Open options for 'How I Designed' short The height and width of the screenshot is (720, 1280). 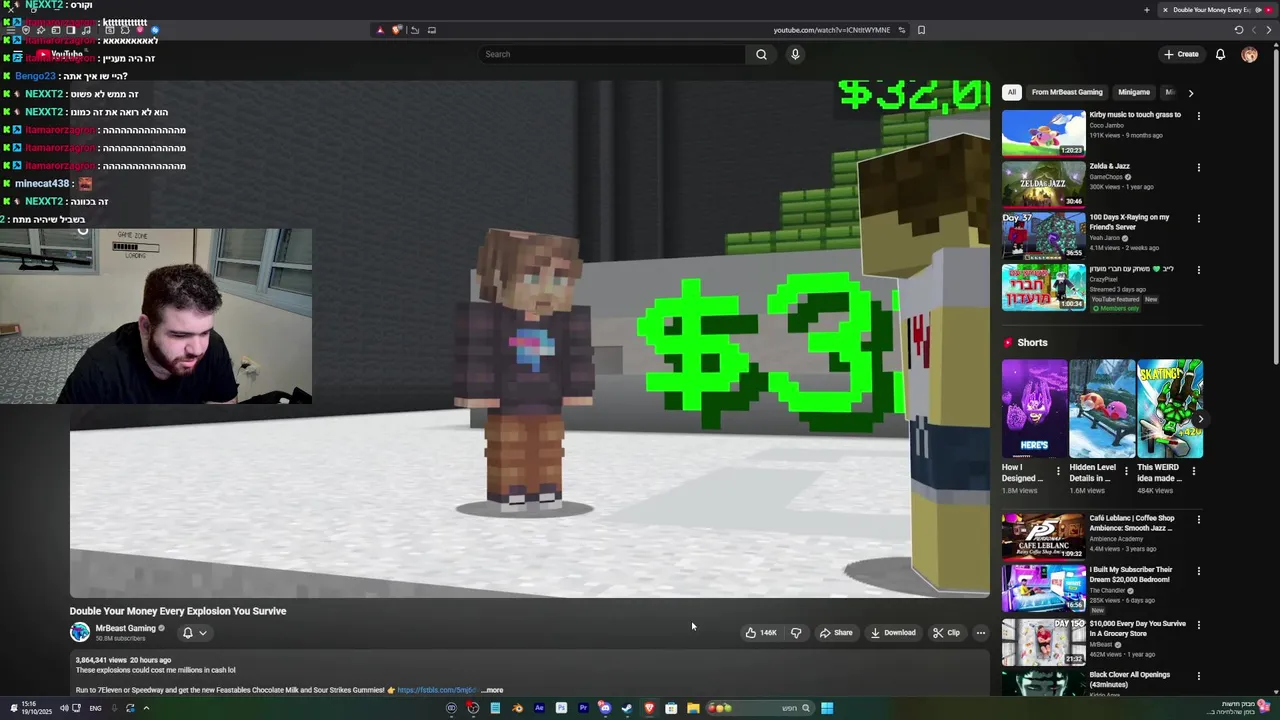1058,470
